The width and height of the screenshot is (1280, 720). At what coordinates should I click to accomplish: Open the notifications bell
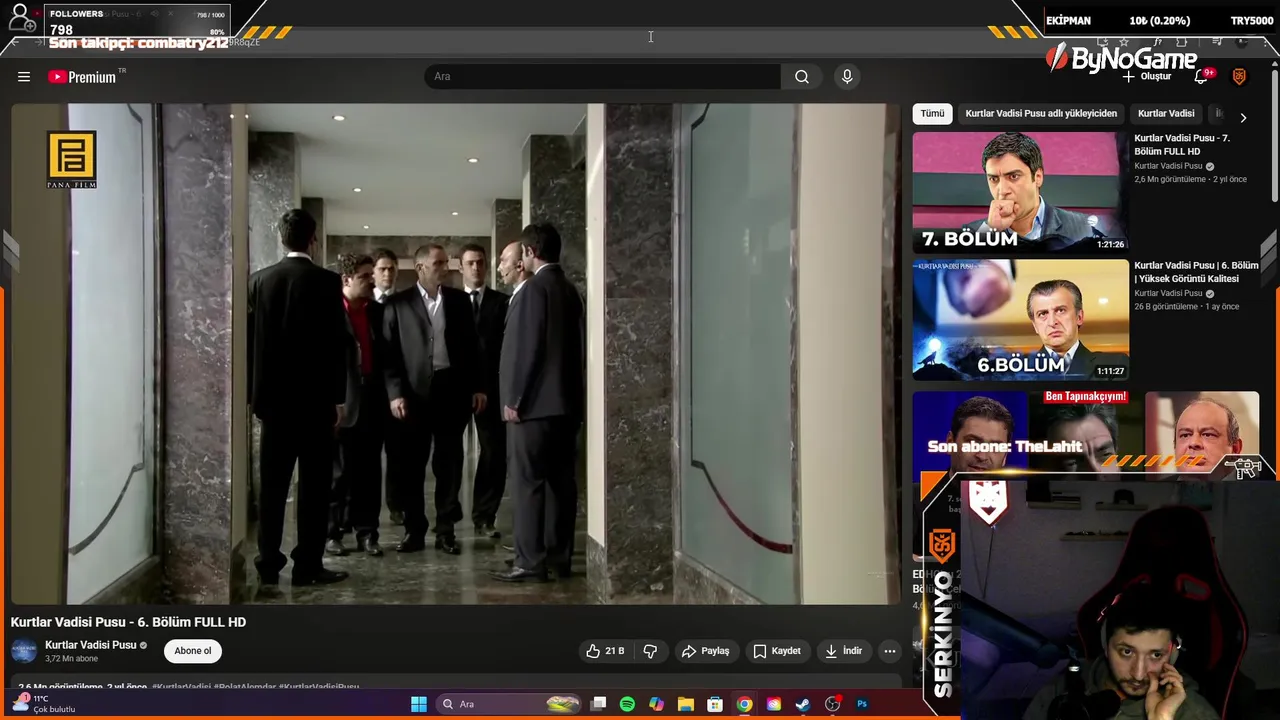click(x=1202, y=77)
